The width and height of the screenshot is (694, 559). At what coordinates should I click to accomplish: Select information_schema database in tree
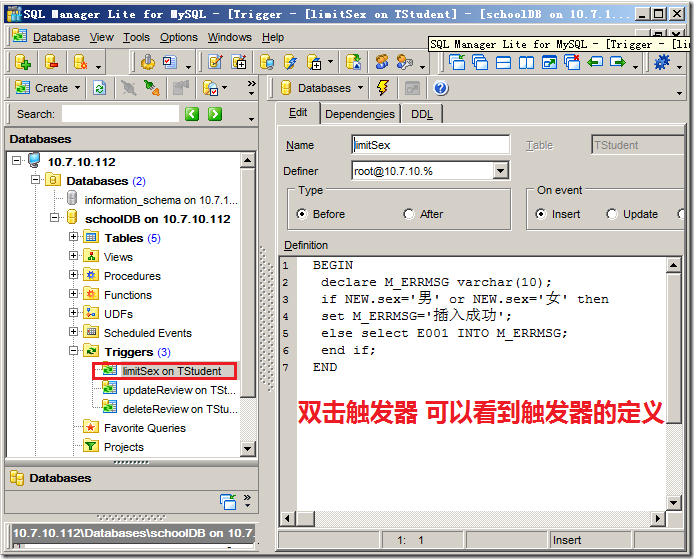[x=161, y=200]
